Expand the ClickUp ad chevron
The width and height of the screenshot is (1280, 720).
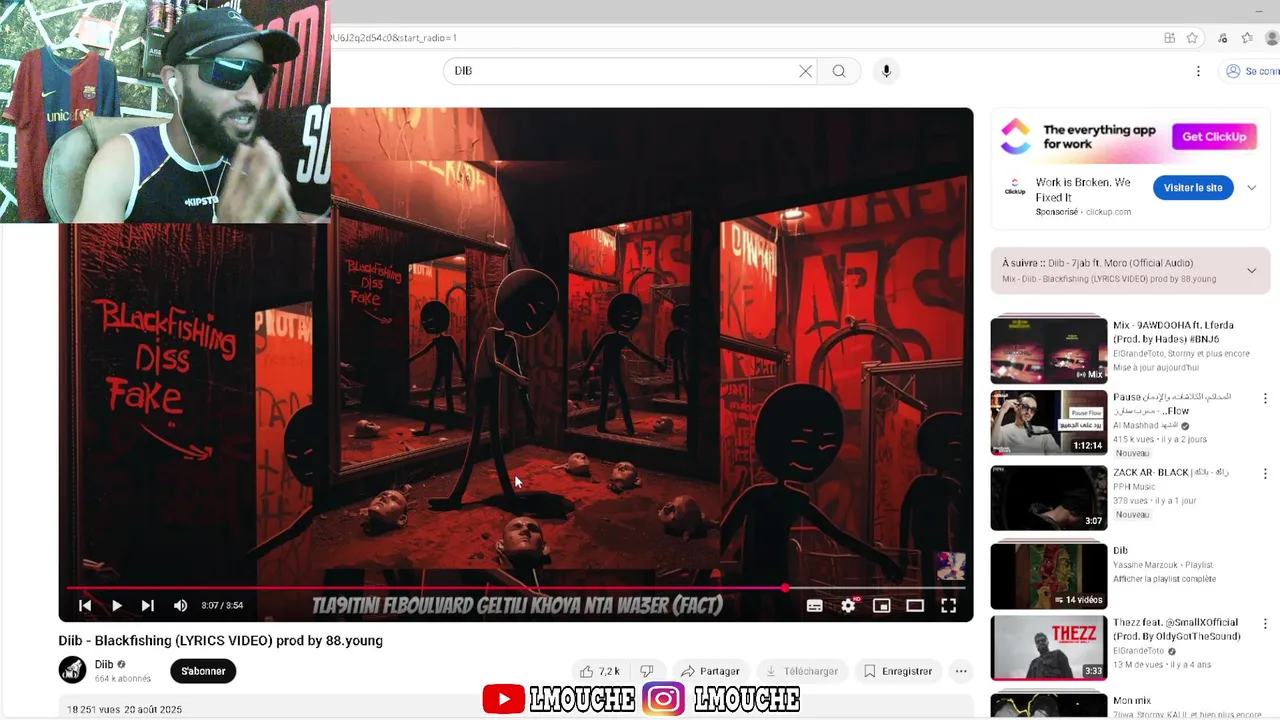point(1251,188)
